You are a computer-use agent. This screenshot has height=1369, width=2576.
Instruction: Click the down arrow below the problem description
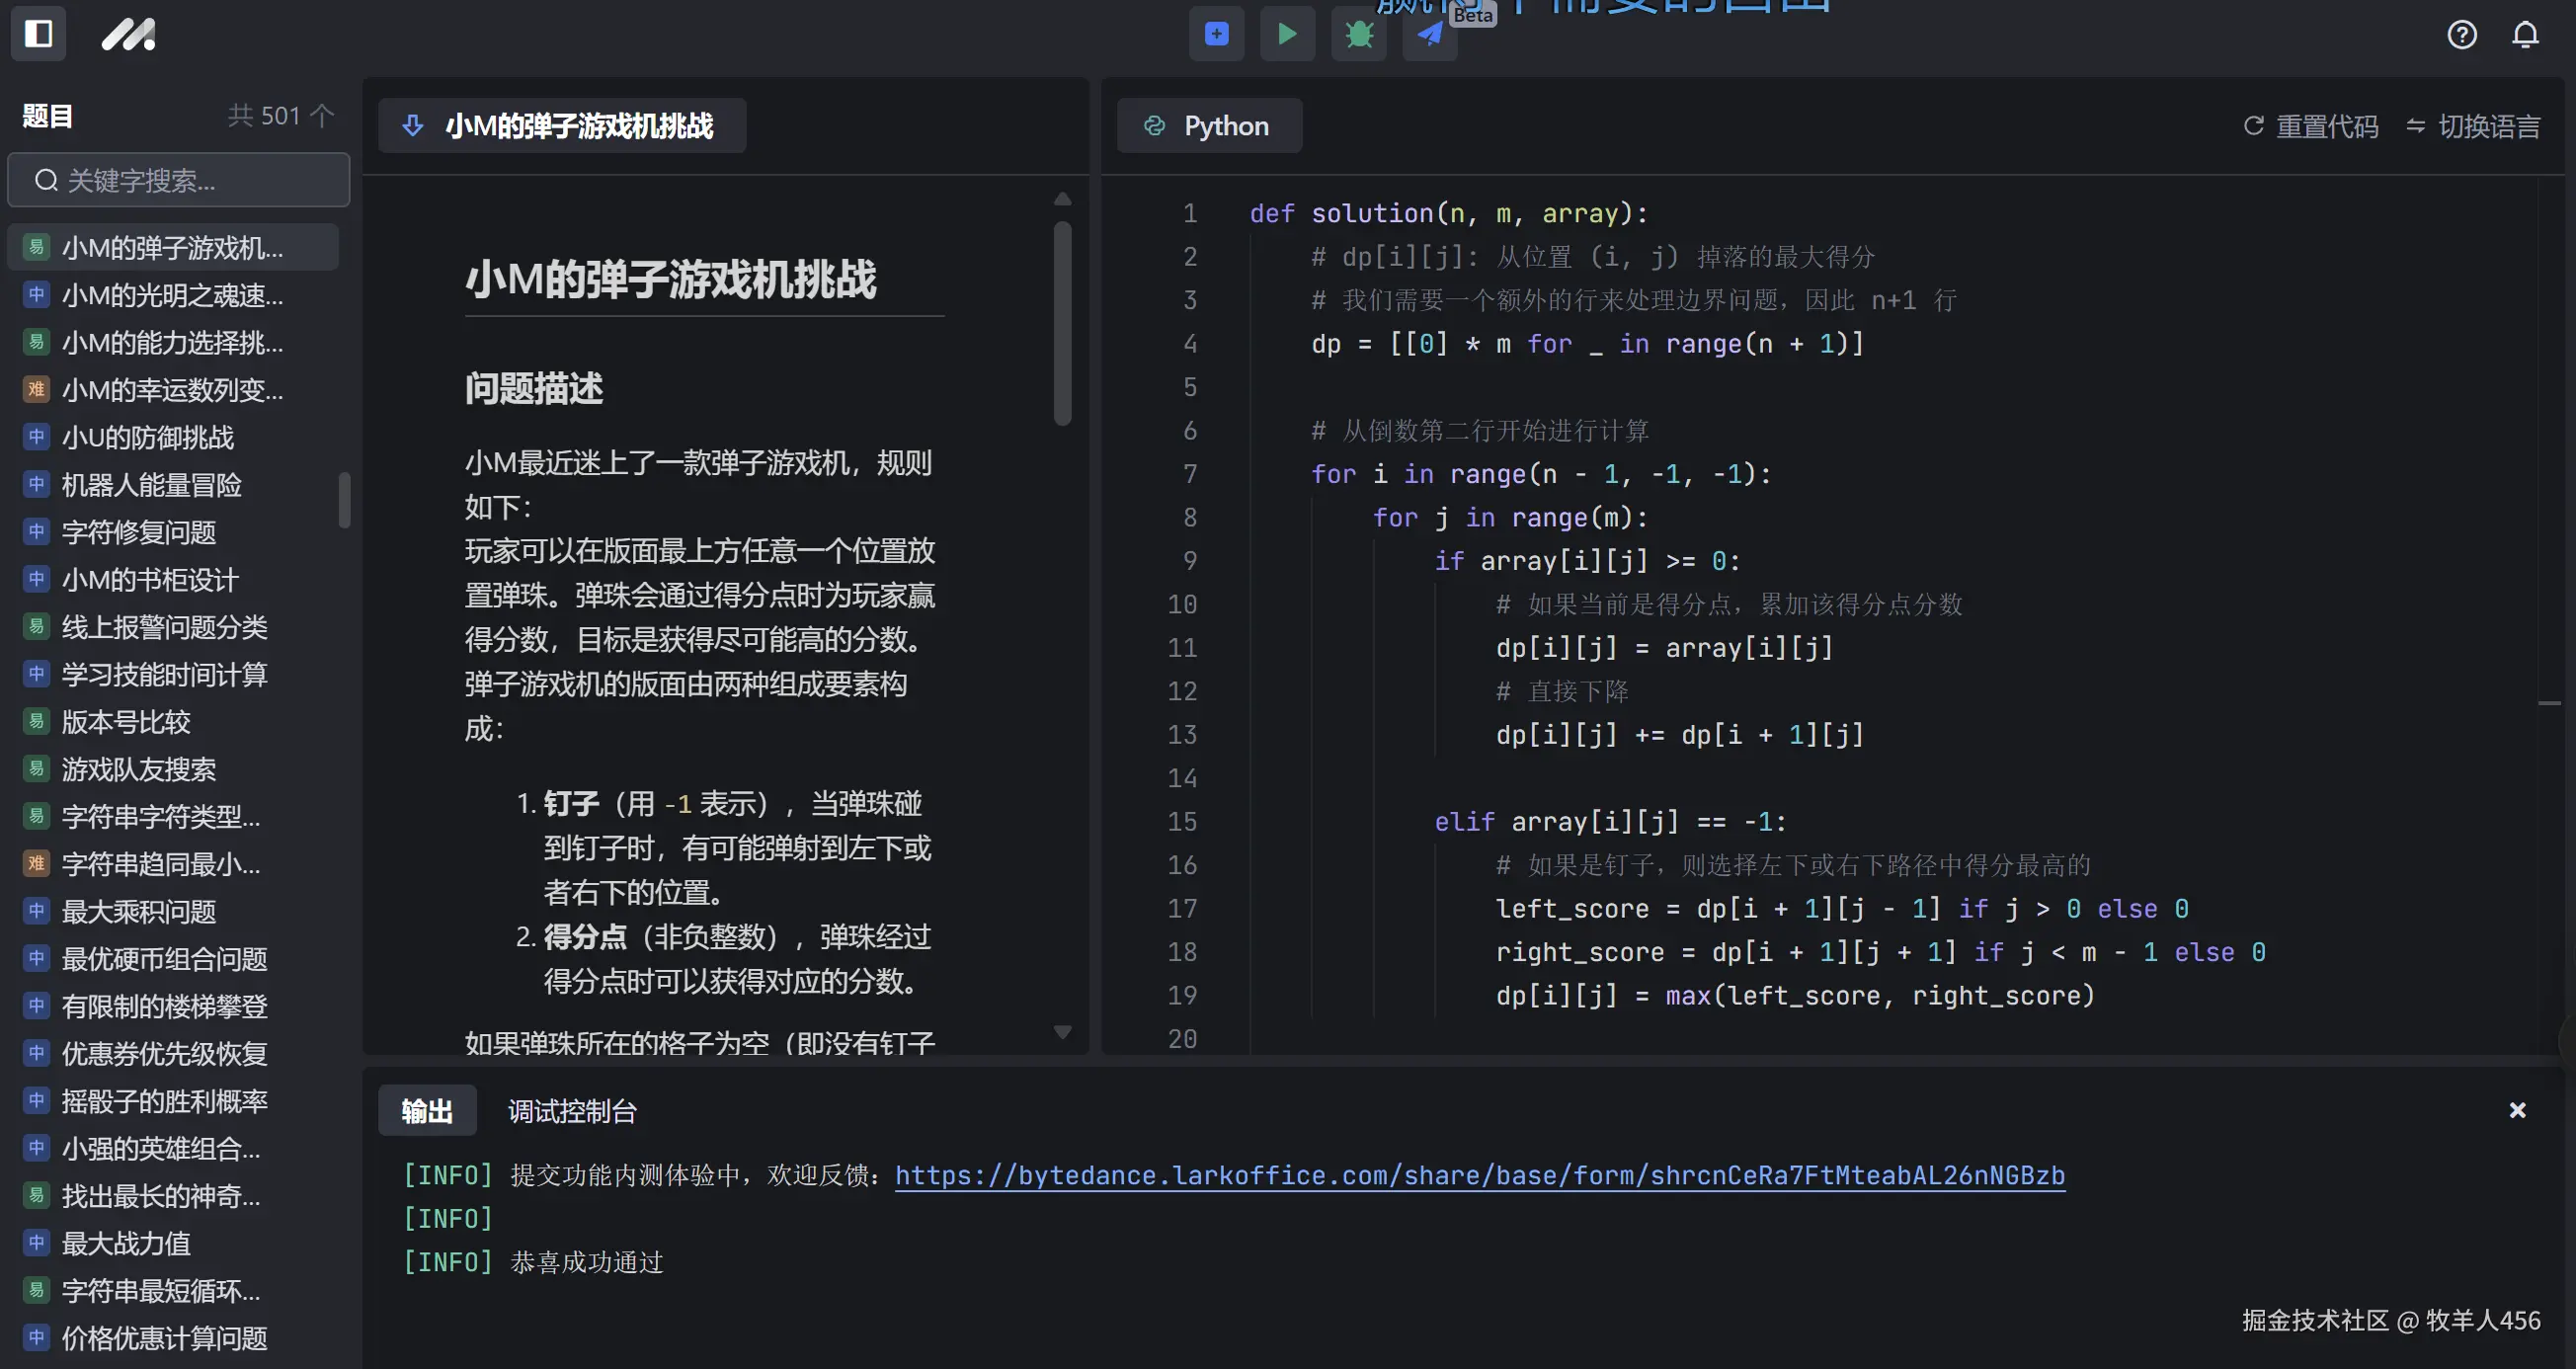(1063, 1032)
